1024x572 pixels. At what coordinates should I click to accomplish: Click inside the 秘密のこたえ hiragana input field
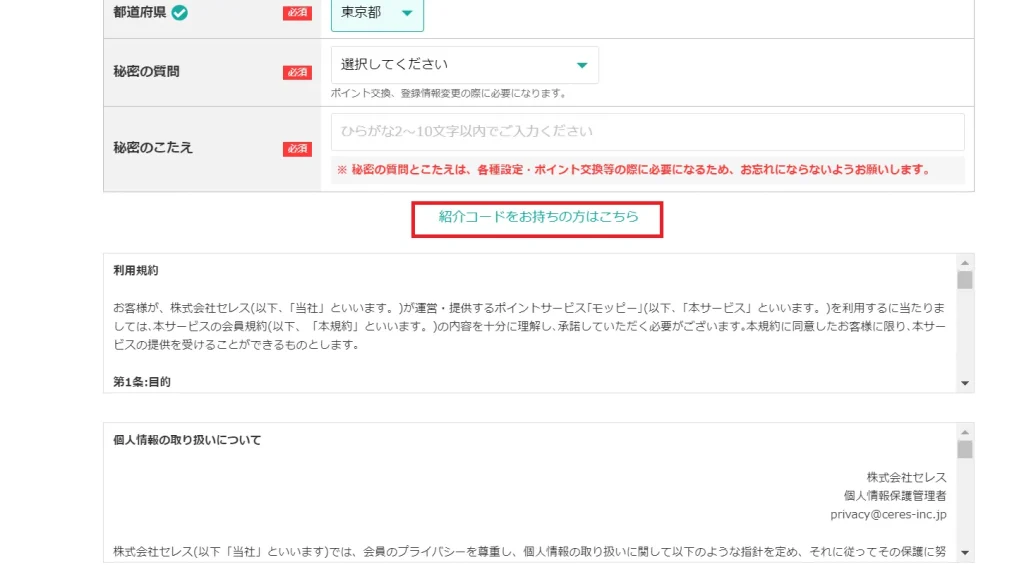647,131
